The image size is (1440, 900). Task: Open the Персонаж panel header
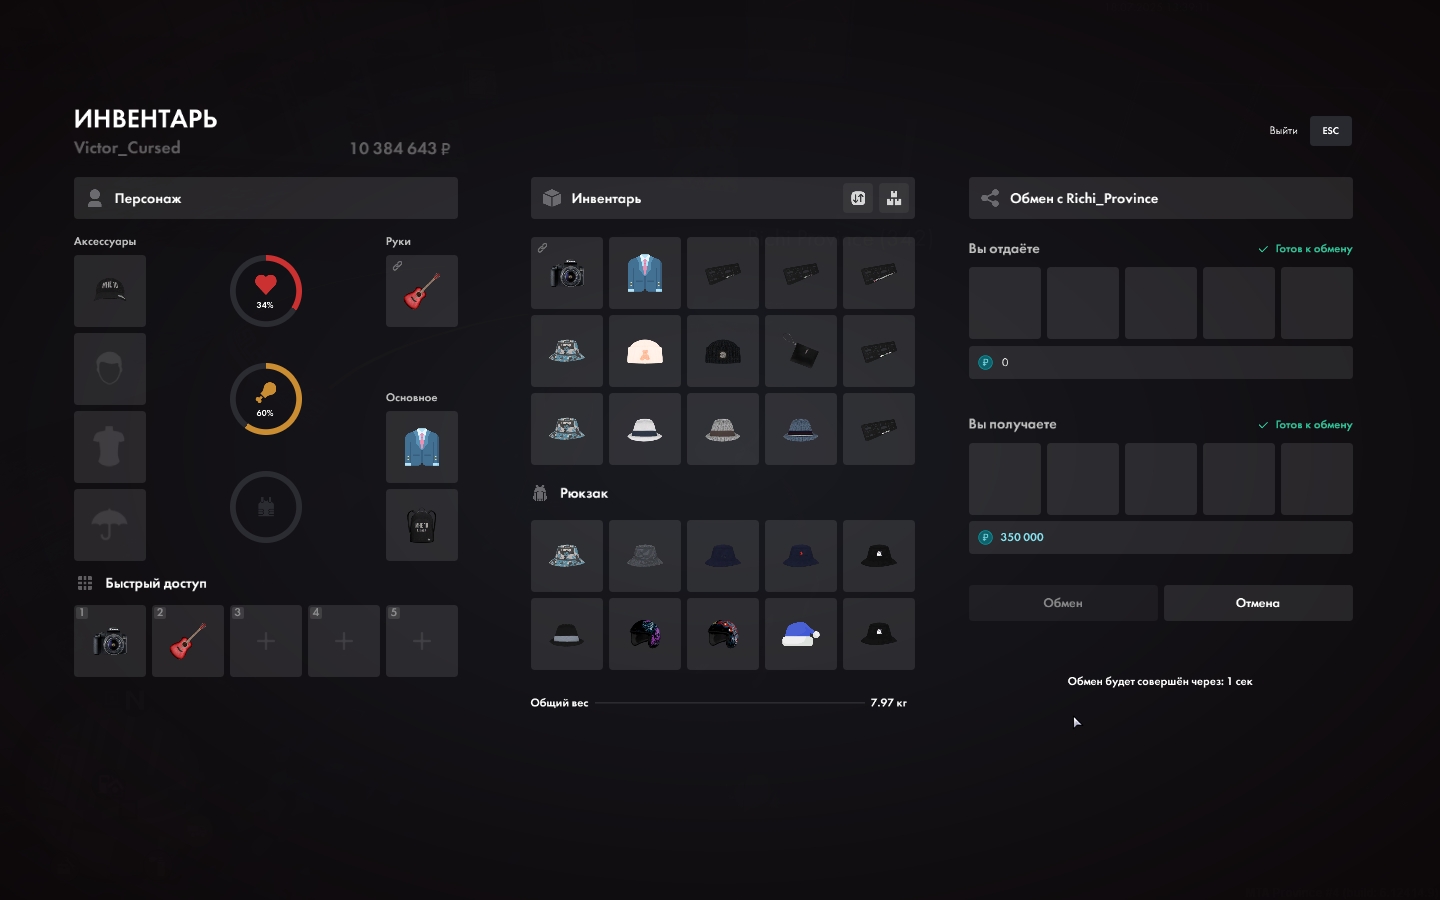tap(266, 198)
